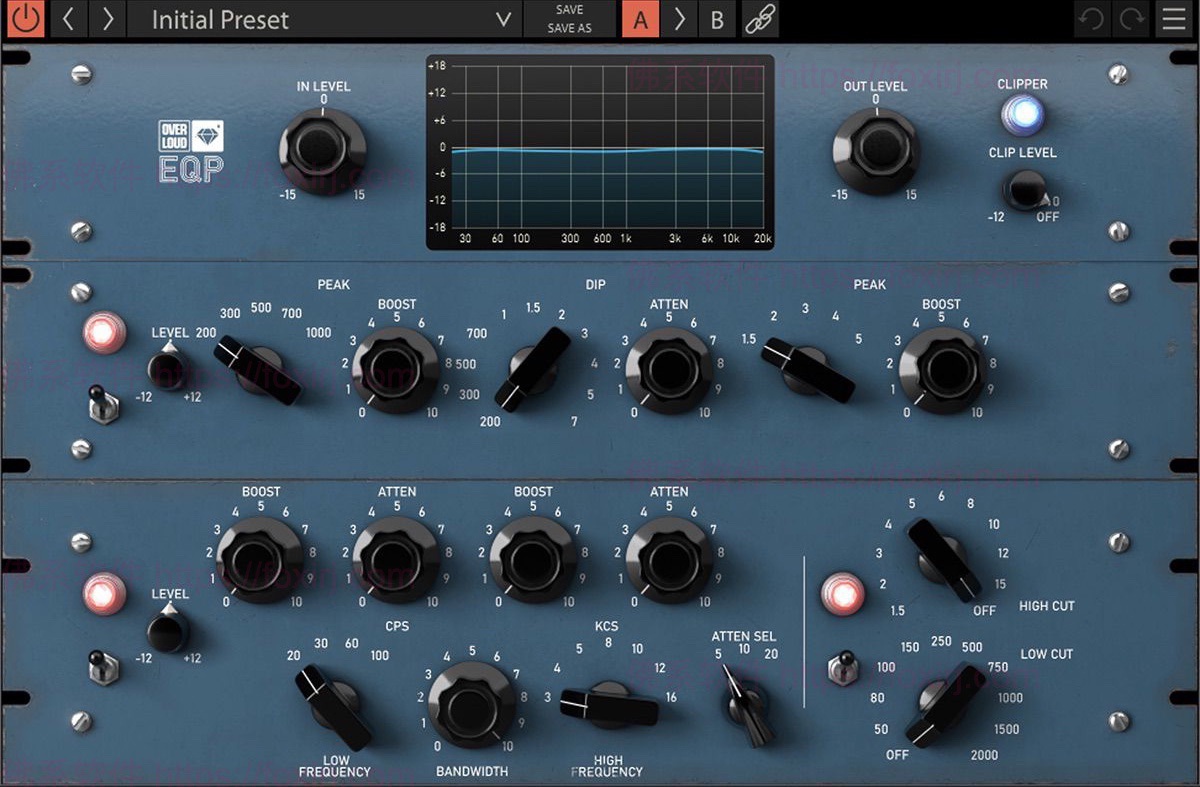This screenshot has height=787, width=1200.
Task: Go to the previous preset arrow
Action: click(68, 19)
